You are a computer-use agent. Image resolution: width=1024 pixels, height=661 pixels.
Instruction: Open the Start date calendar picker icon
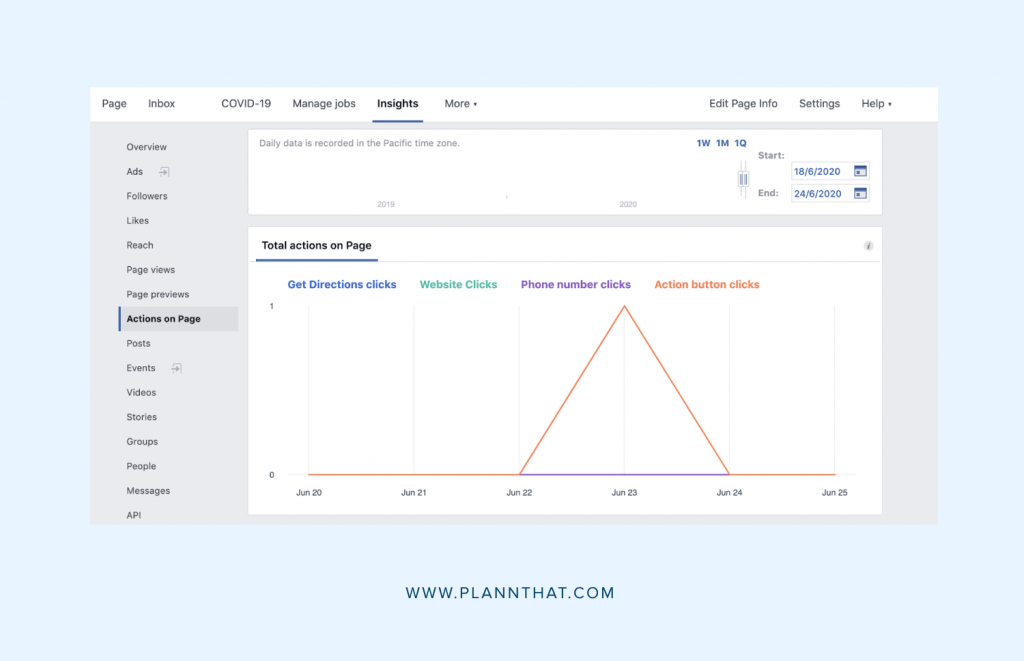(860, 171)
